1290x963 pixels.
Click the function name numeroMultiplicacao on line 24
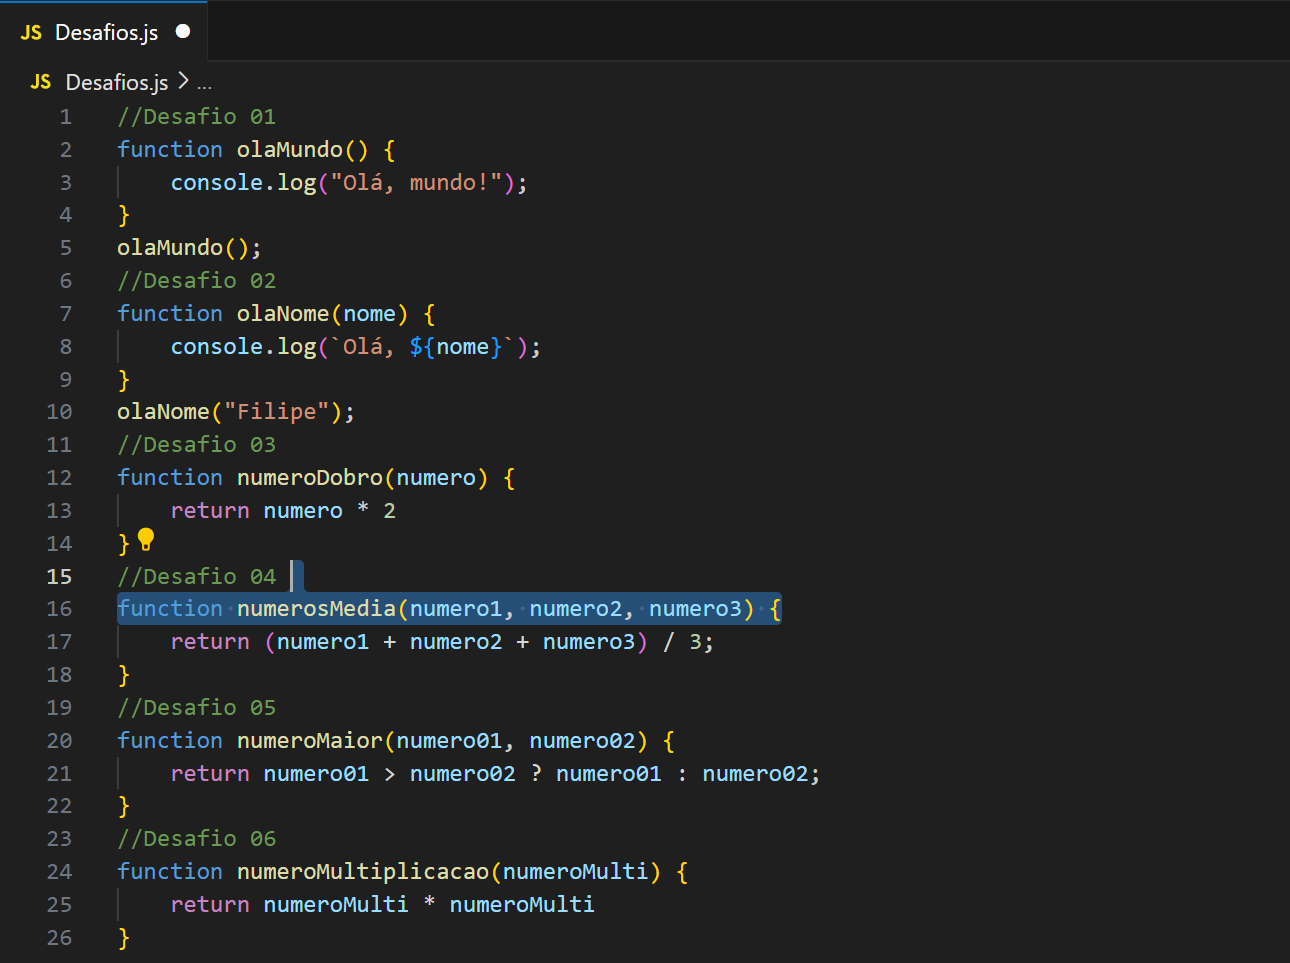pyautogui.click(x=363, y=872)
